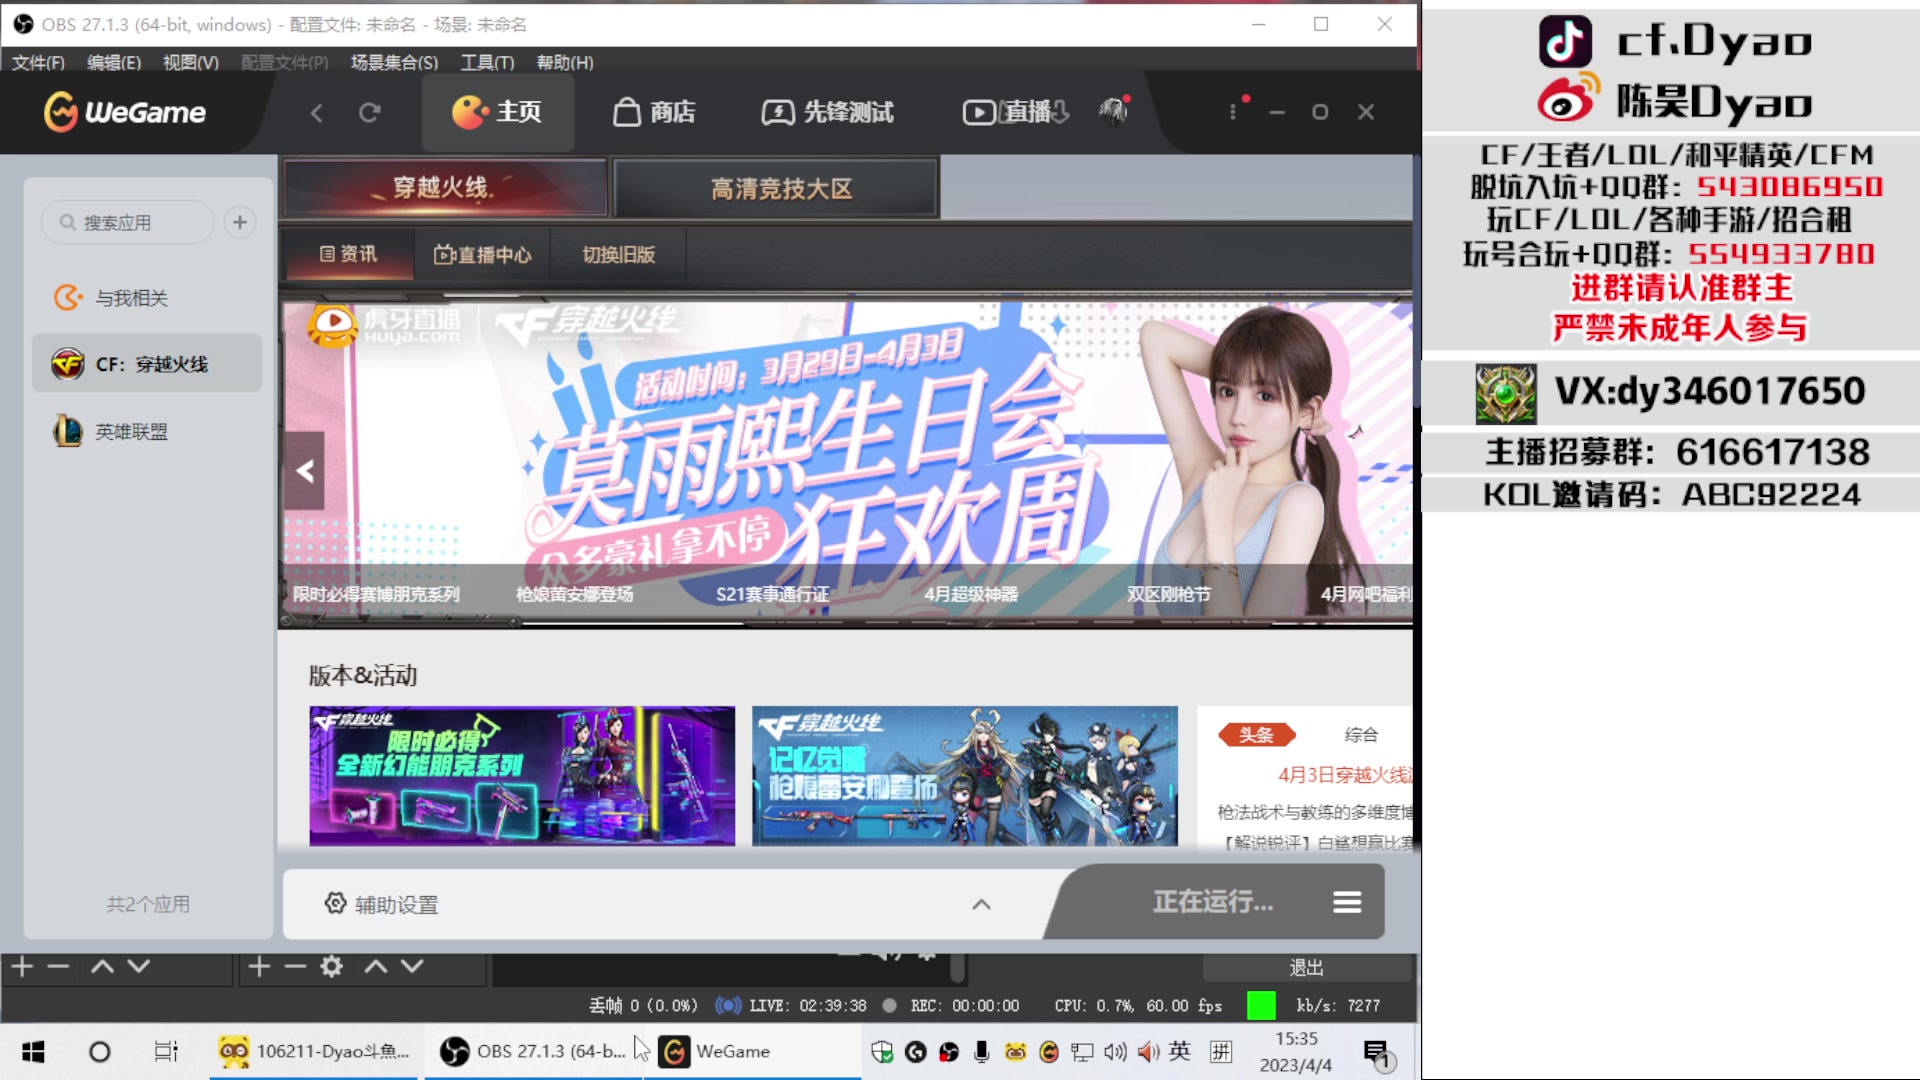This screenshot has width=1920, height=1080.
Task: Select 英雄联盟 in the sidebar
Action: pos(147,432)
